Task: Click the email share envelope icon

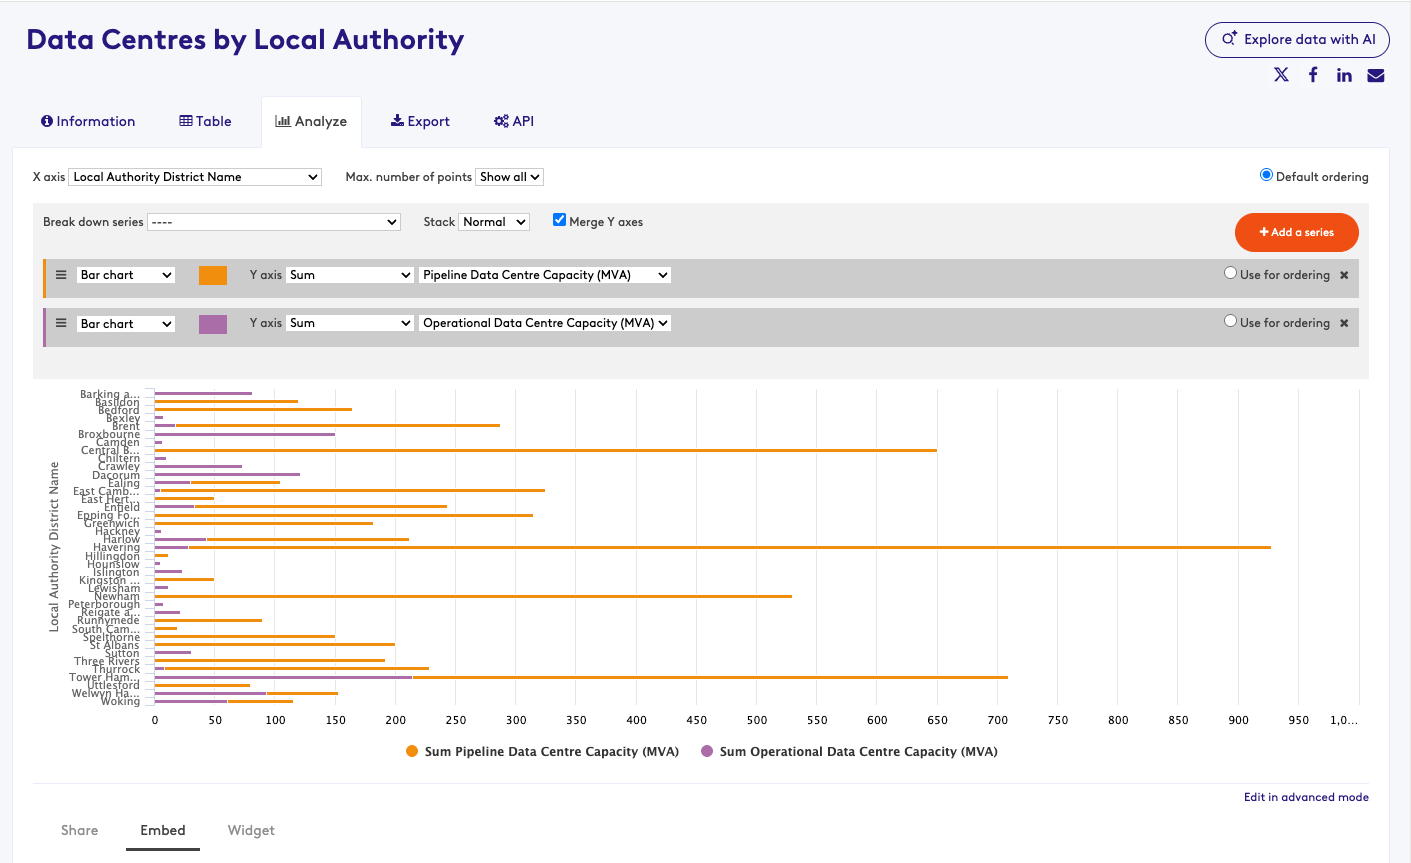Action: click(1376, 75)
